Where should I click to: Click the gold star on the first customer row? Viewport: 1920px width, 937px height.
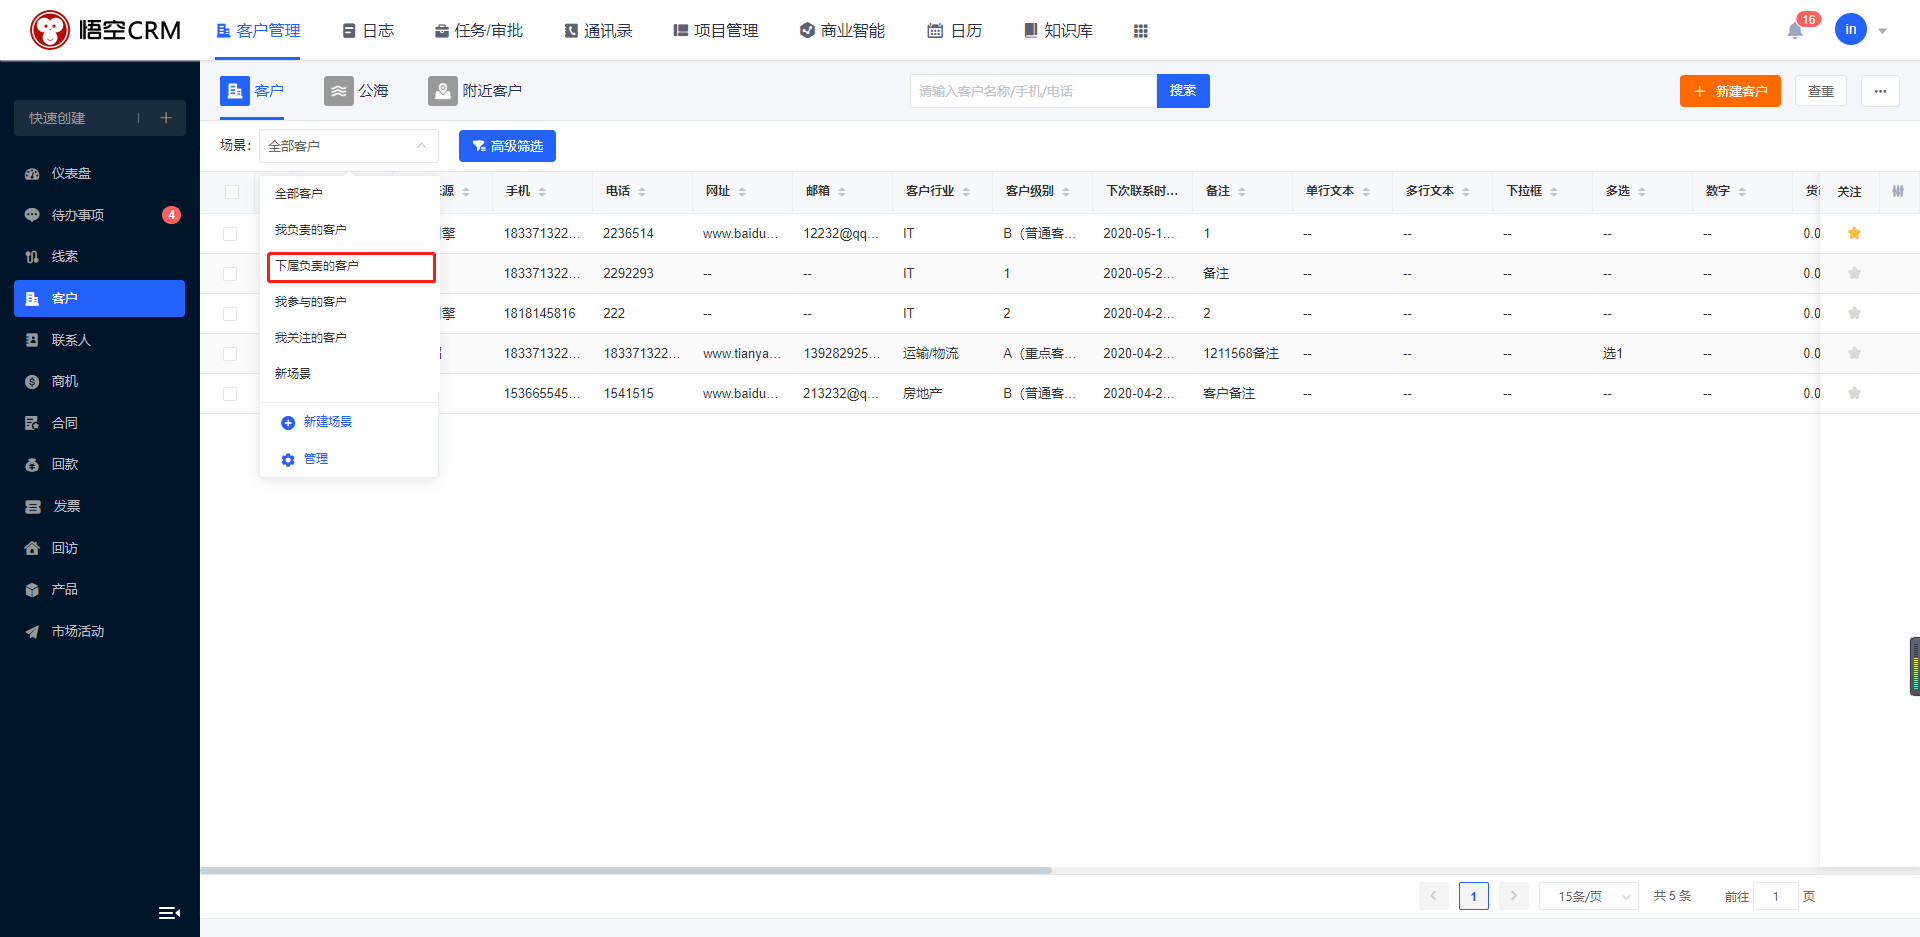coord(1854,233)
